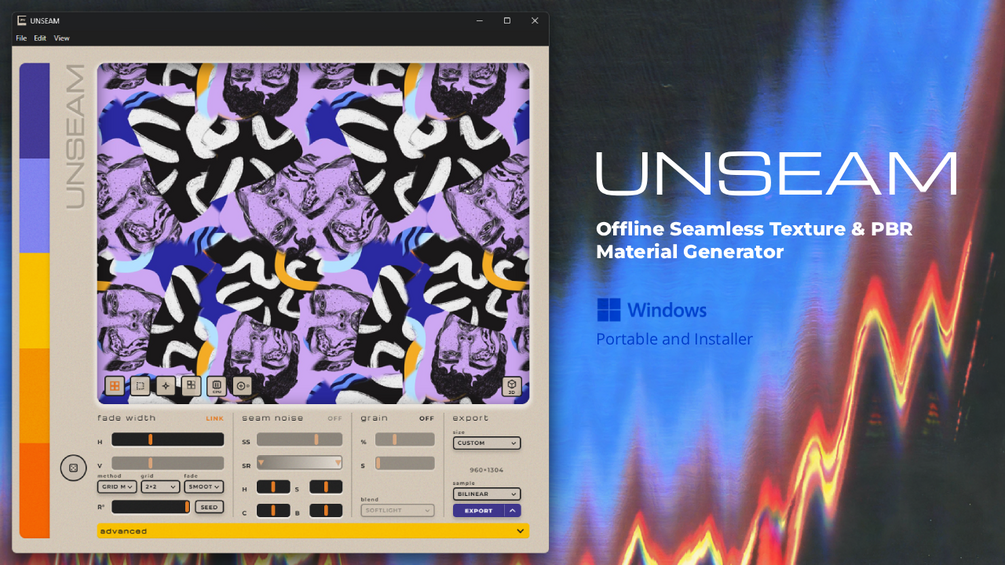The image size is (1005, 565).
Task: Click the four-point star icon on the preview toolbar
Action: (x=165, y=386)
